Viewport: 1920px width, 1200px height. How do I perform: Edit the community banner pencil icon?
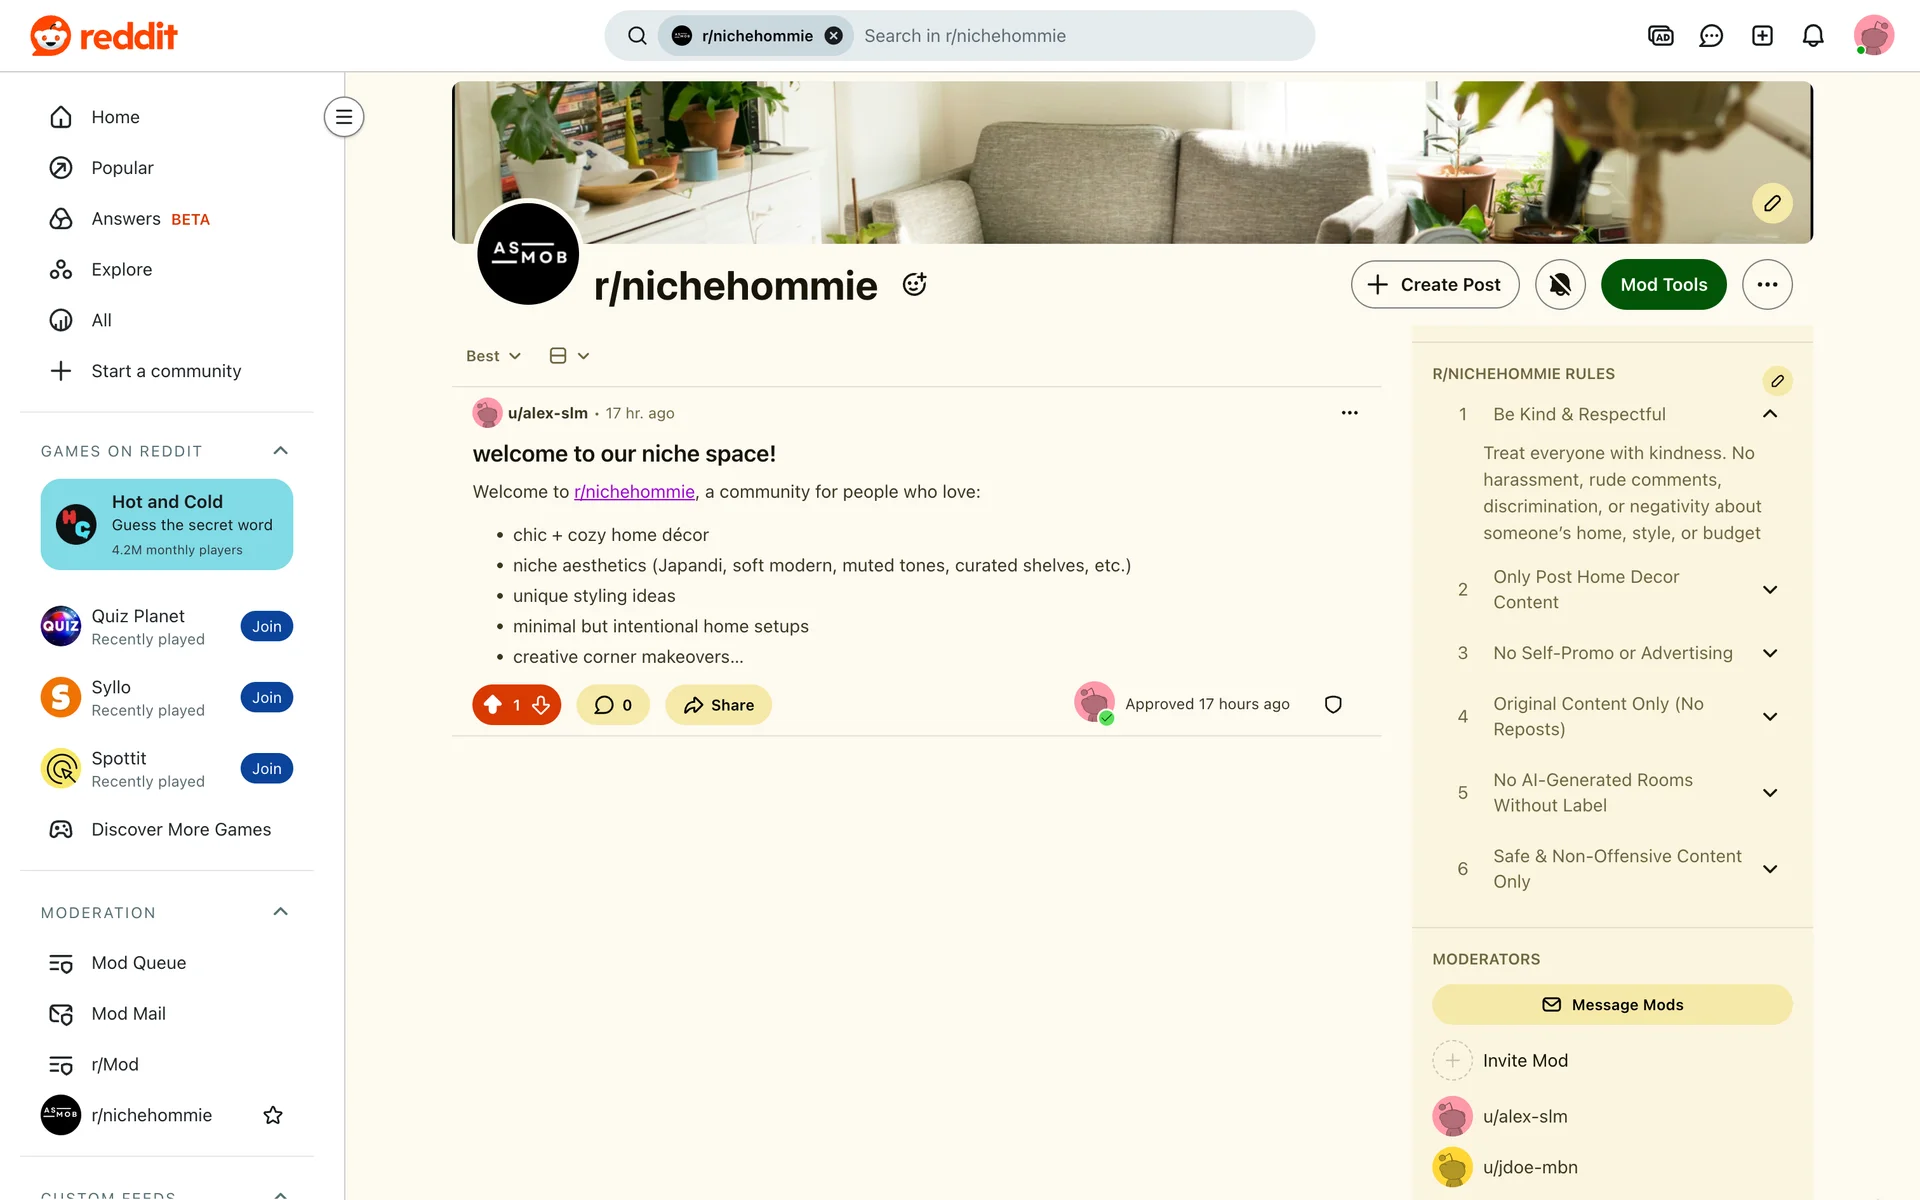click(x=1772, y=204)
